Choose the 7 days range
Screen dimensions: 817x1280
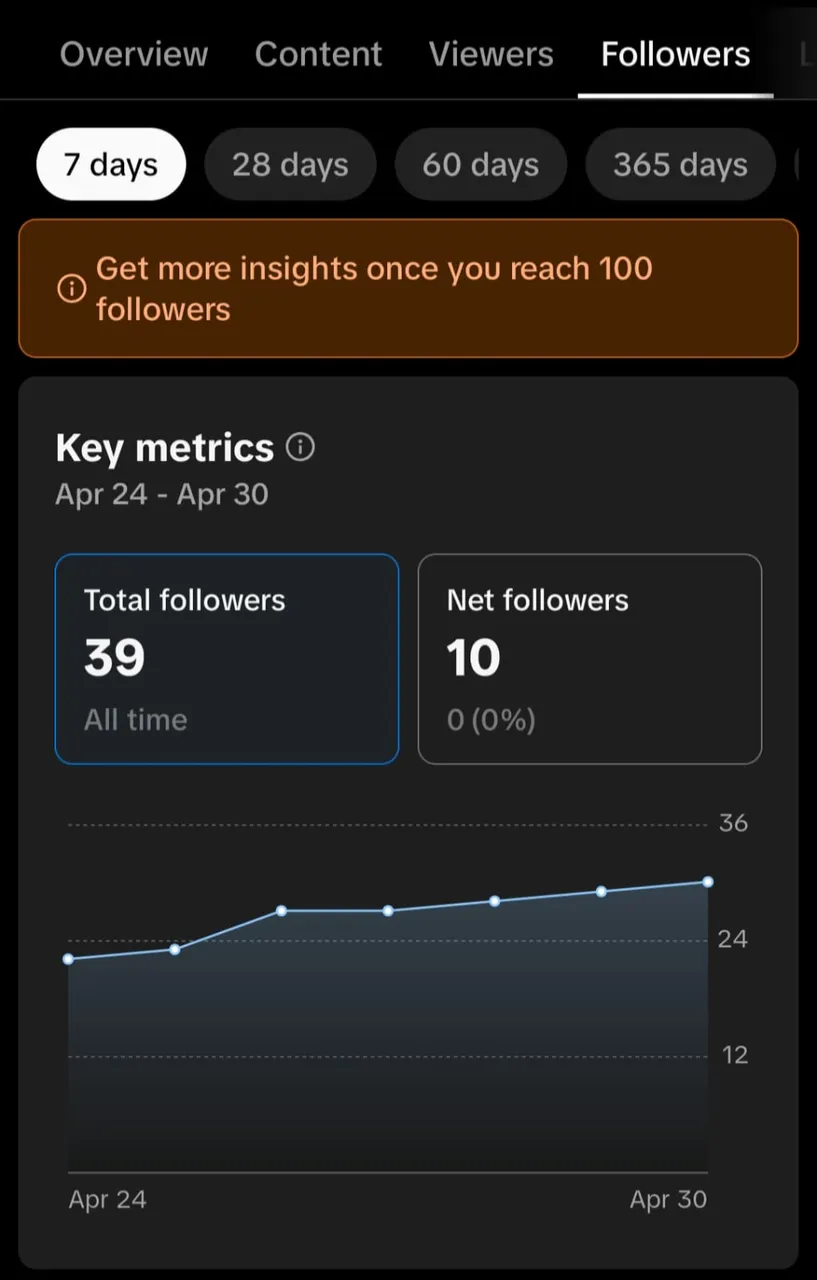[x=111, y=164]
